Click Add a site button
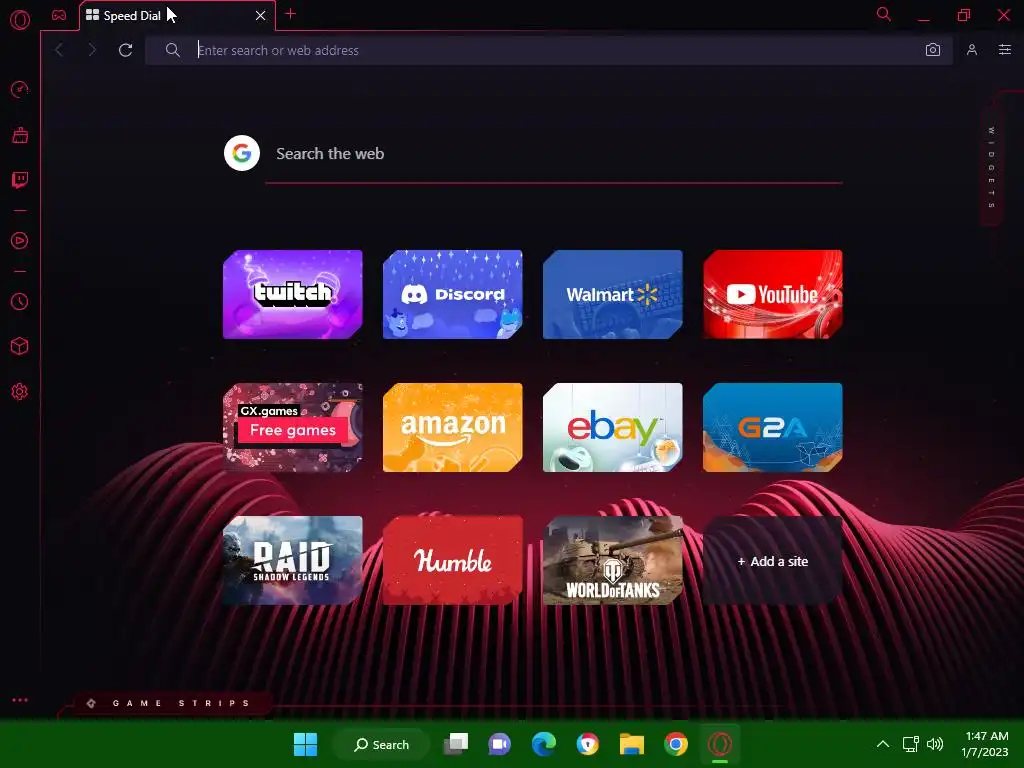 (773, 561)
